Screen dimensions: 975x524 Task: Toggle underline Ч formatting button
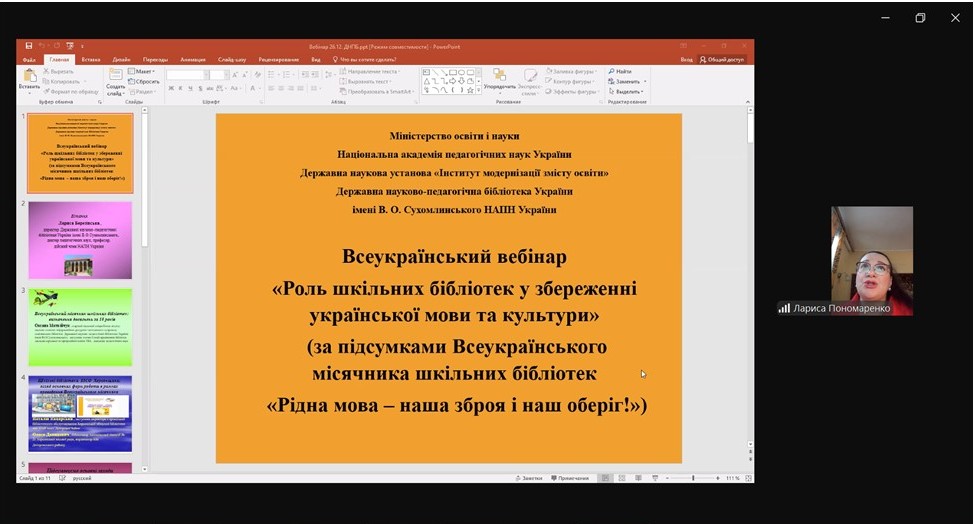(188, 89)
